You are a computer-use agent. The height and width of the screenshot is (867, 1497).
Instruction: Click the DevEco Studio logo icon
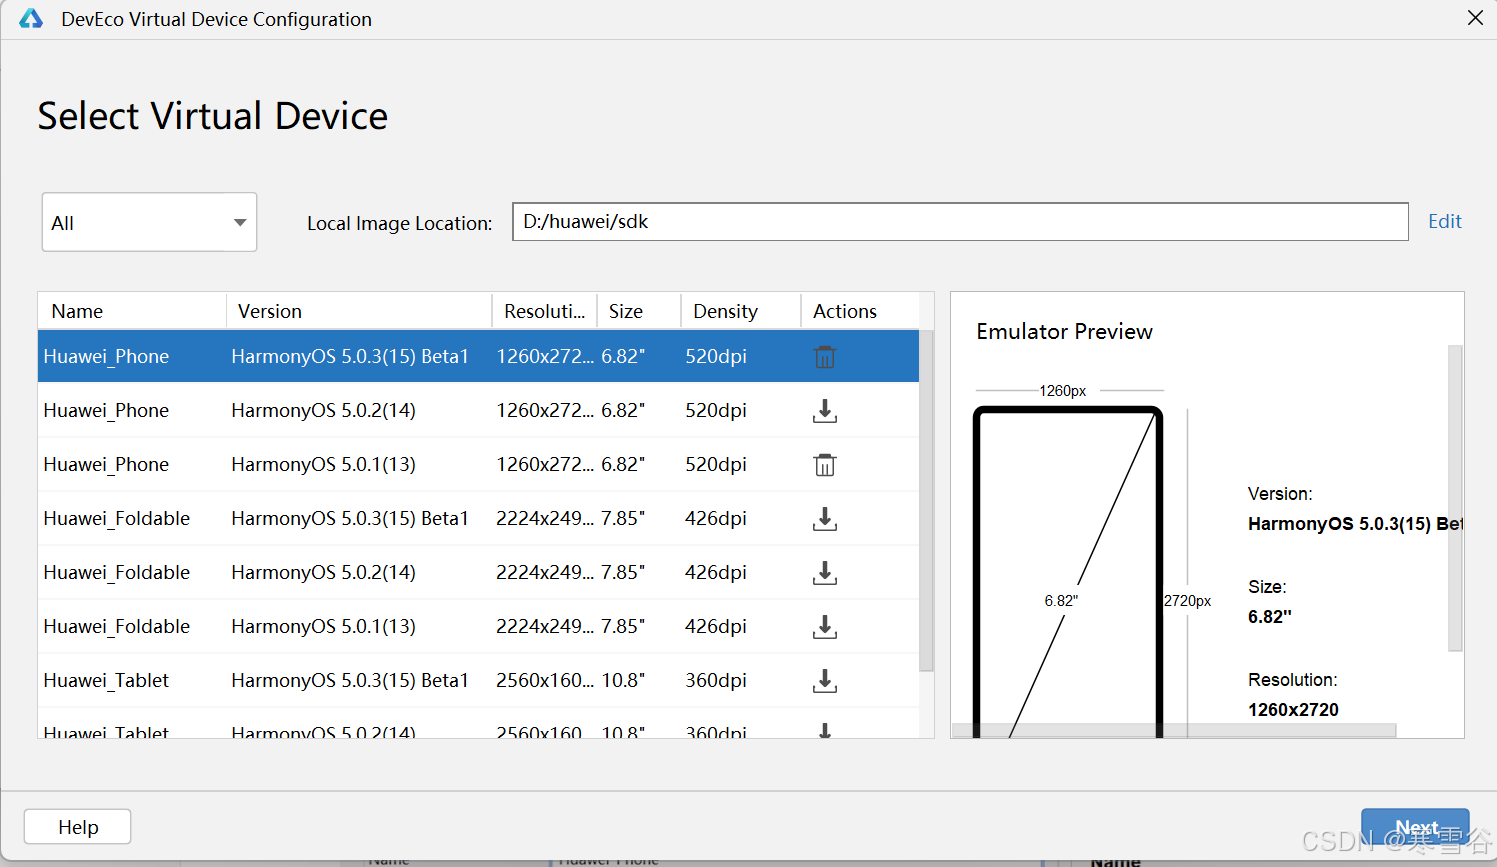pos(31,19)
